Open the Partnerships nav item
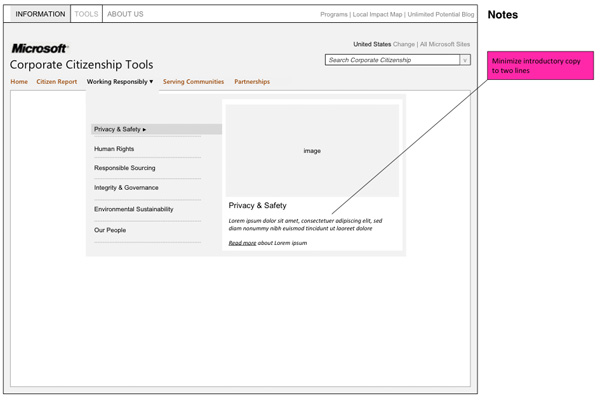Screen dimensions: 600x401 tap(252, 82)
